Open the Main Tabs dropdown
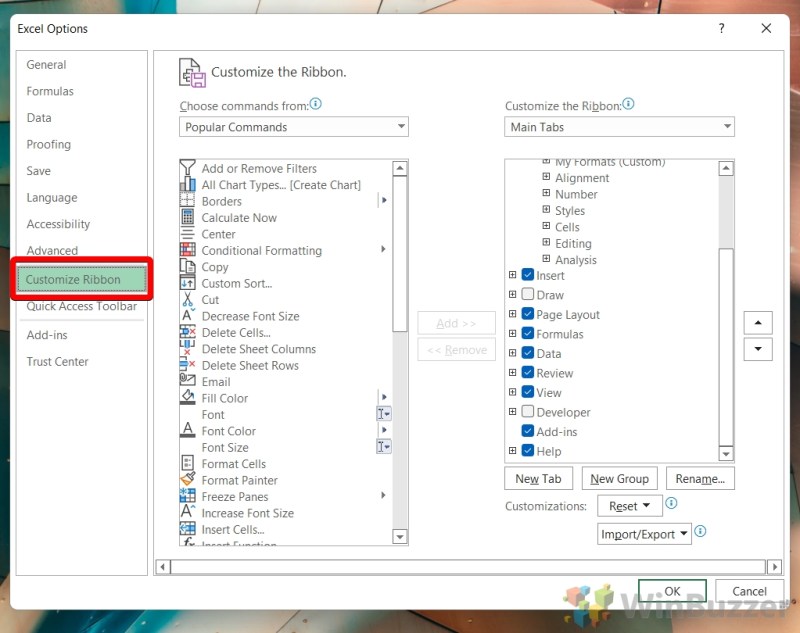Viewport: 800px width, 633px height. pos(619,126)
